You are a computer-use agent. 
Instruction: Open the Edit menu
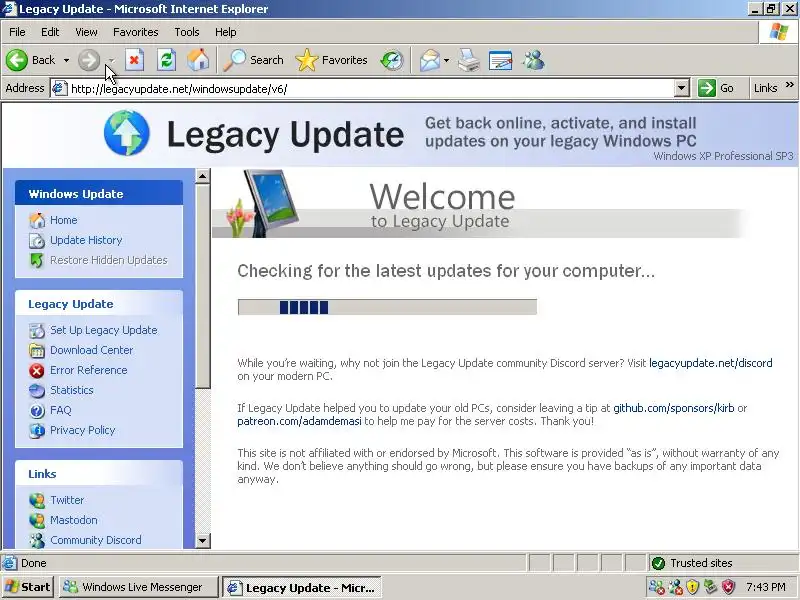[x=50, y=32]
